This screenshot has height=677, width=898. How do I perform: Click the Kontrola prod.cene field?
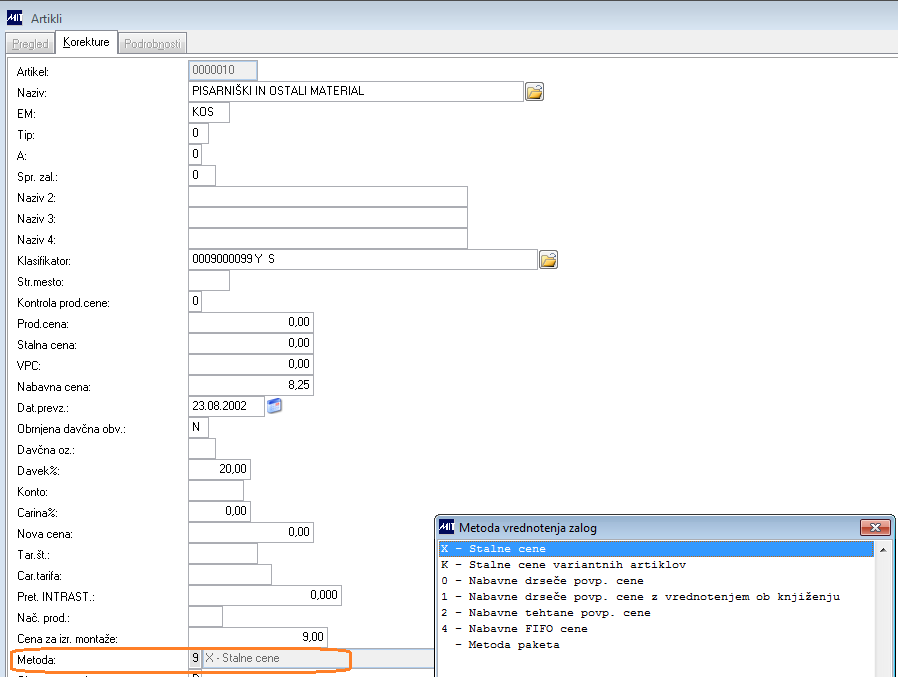point(195,301)
